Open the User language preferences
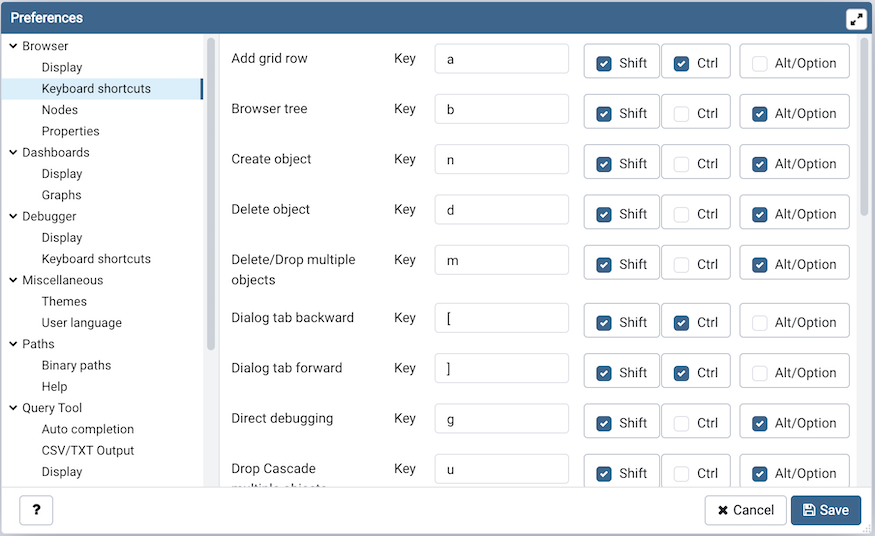Screen dimensions: 875x536 (81, 322)
